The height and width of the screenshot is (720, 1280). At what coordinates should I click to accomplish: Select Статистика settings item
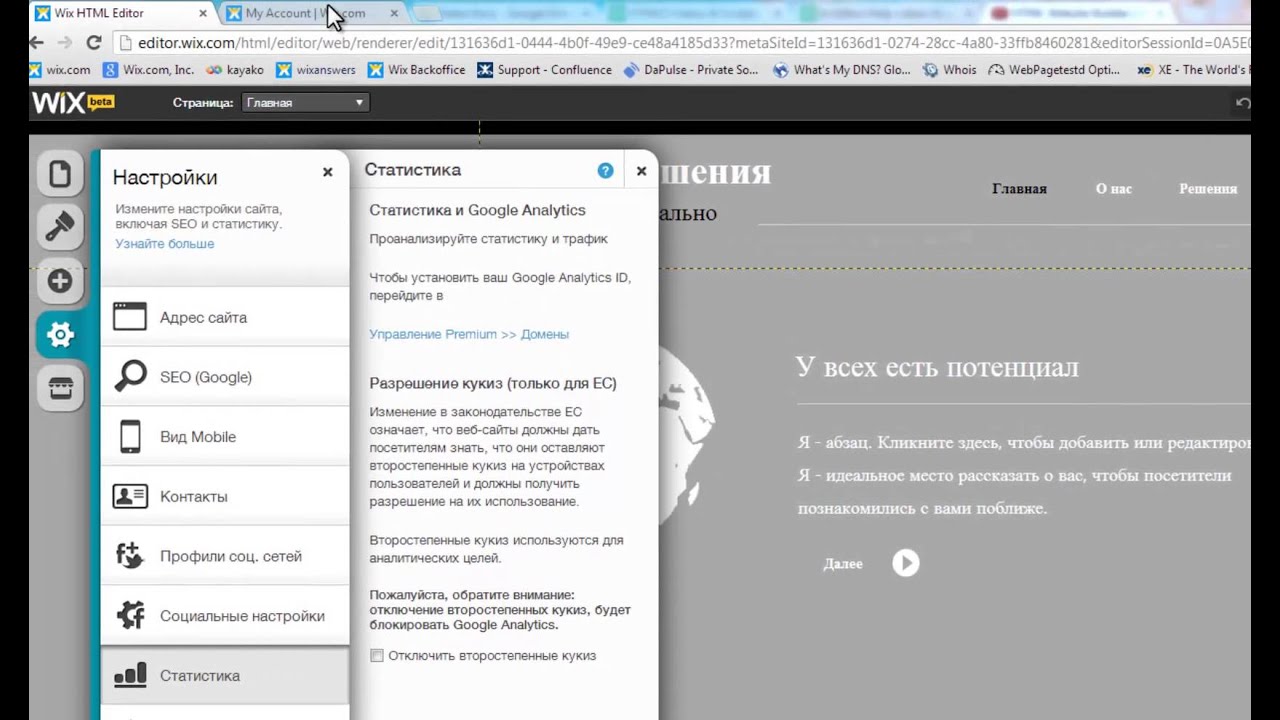pos(225,675)
